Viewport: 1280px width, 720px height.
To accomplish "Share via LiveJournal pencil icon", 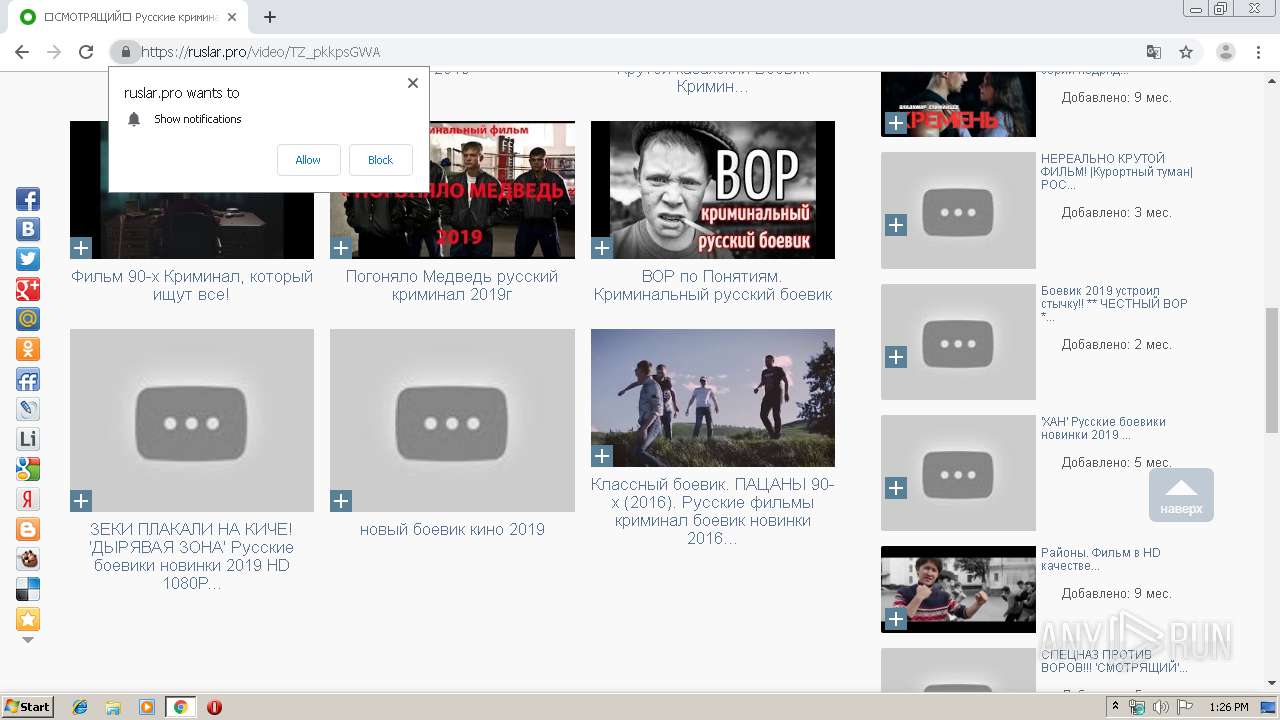I will point(28,409).
